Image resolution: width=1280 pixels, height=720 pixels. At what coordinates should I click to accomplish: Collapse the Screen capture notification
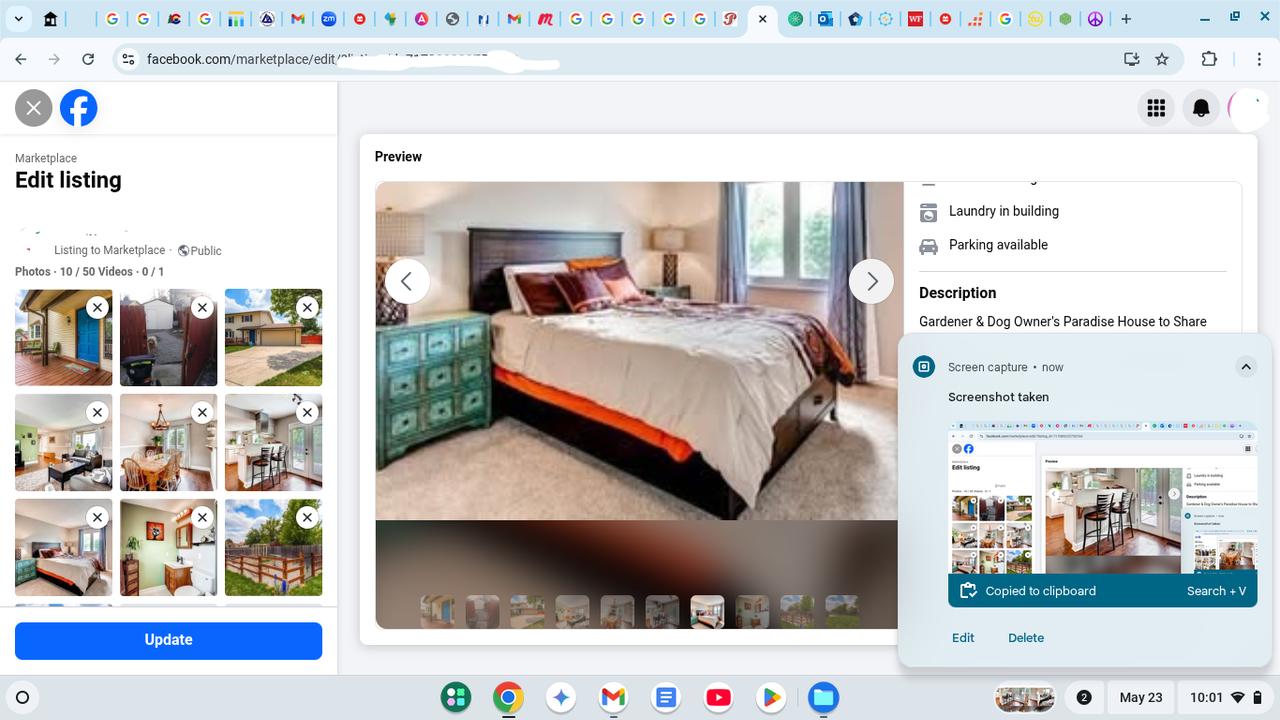1246,367
